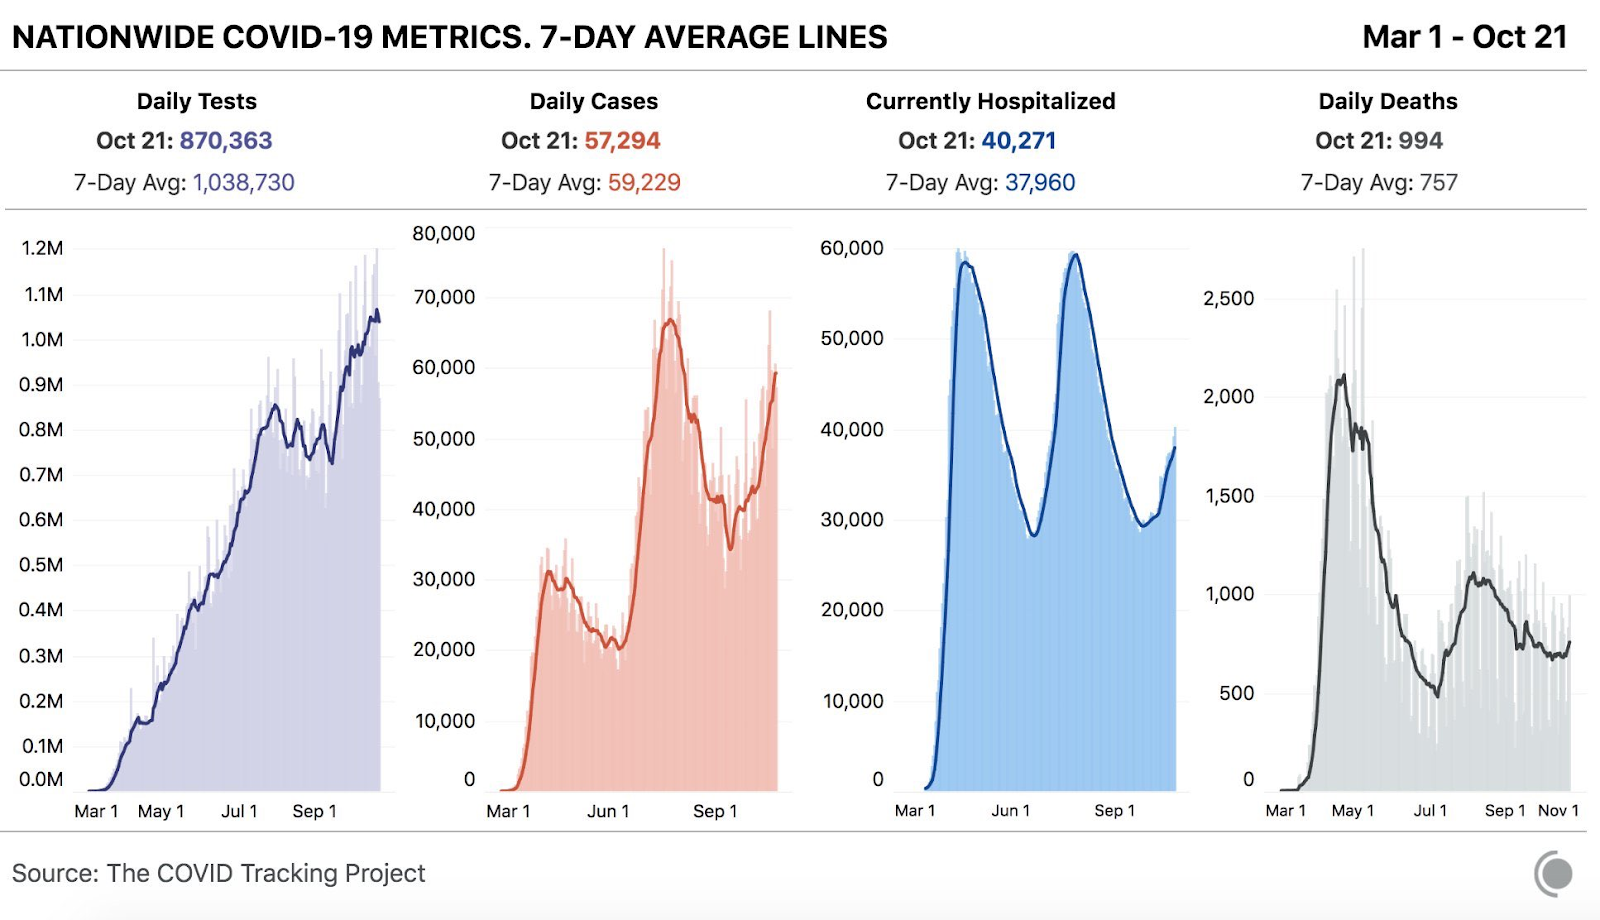
Task: Click the Daily Deaths heading
Action: point(1388,101)
